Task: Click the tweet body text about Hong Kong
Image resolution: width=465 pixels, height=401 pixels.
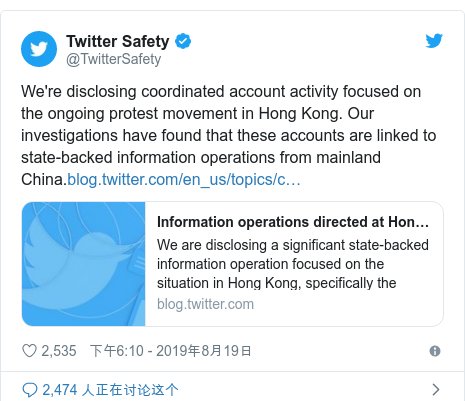Action: pos(229,135)
